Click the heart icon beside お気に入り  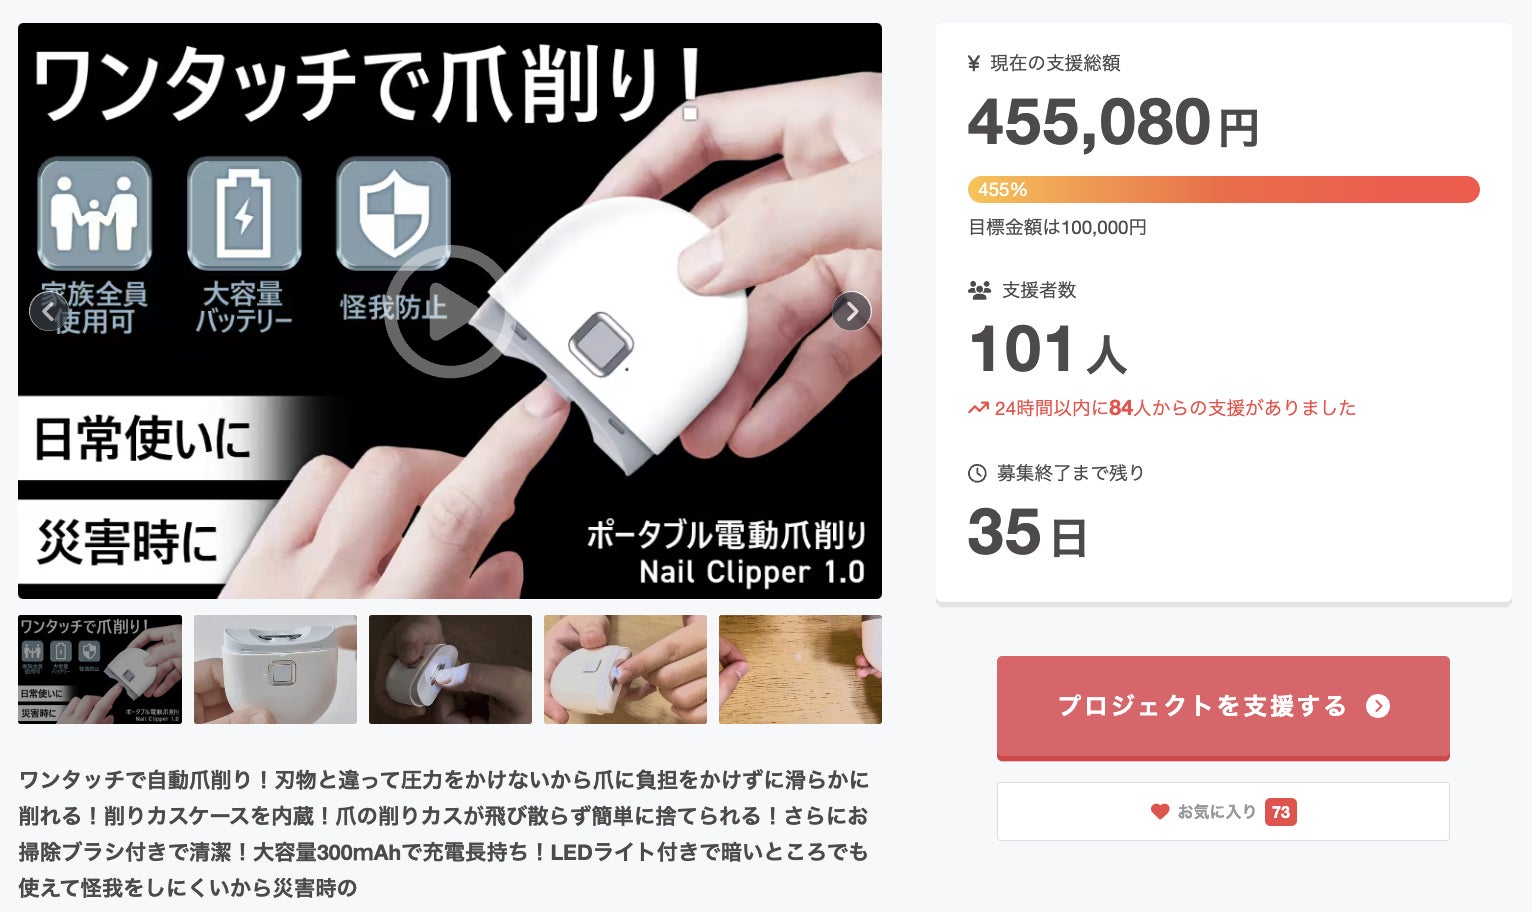[1160, 812]
